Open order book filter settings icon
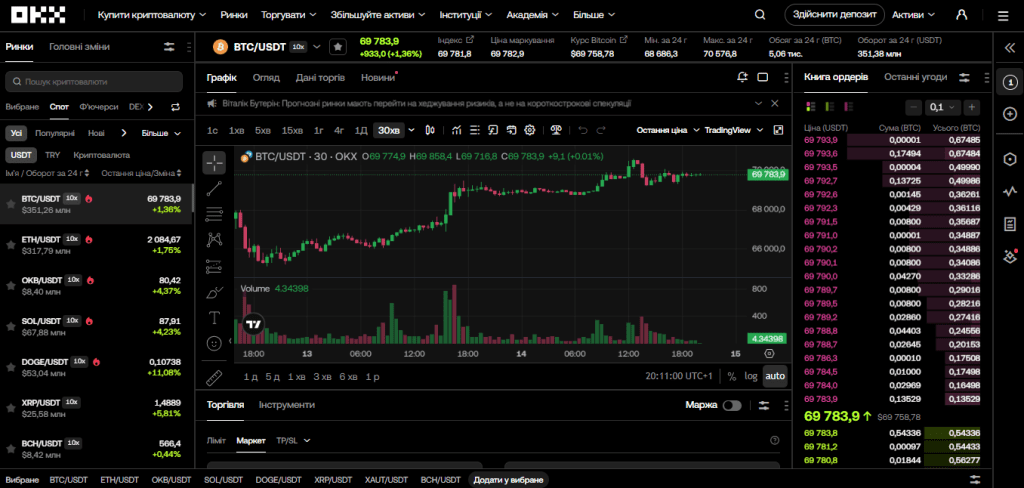1024x488 pixels. tap(964, 77)
